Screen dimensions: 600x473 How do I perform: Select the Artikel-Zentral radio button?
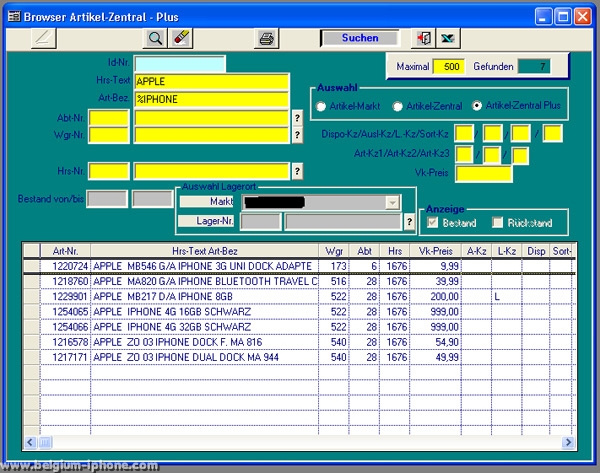398,106
